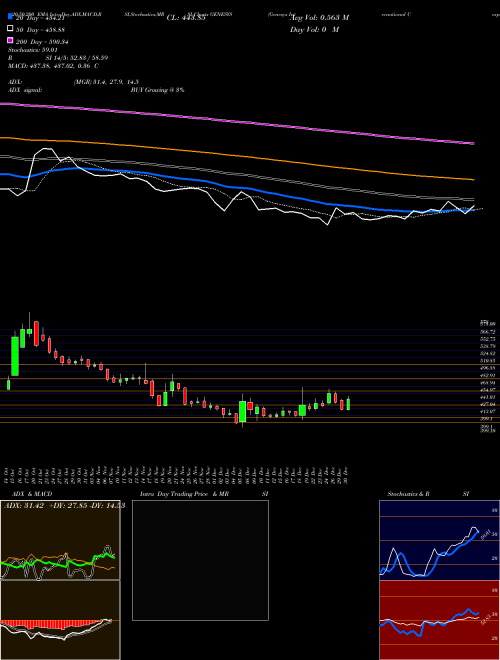This screenshot has width=500, height=660.
Task: Click the blue 20 Day legend swatch
Action: click(x=10, y=16)
